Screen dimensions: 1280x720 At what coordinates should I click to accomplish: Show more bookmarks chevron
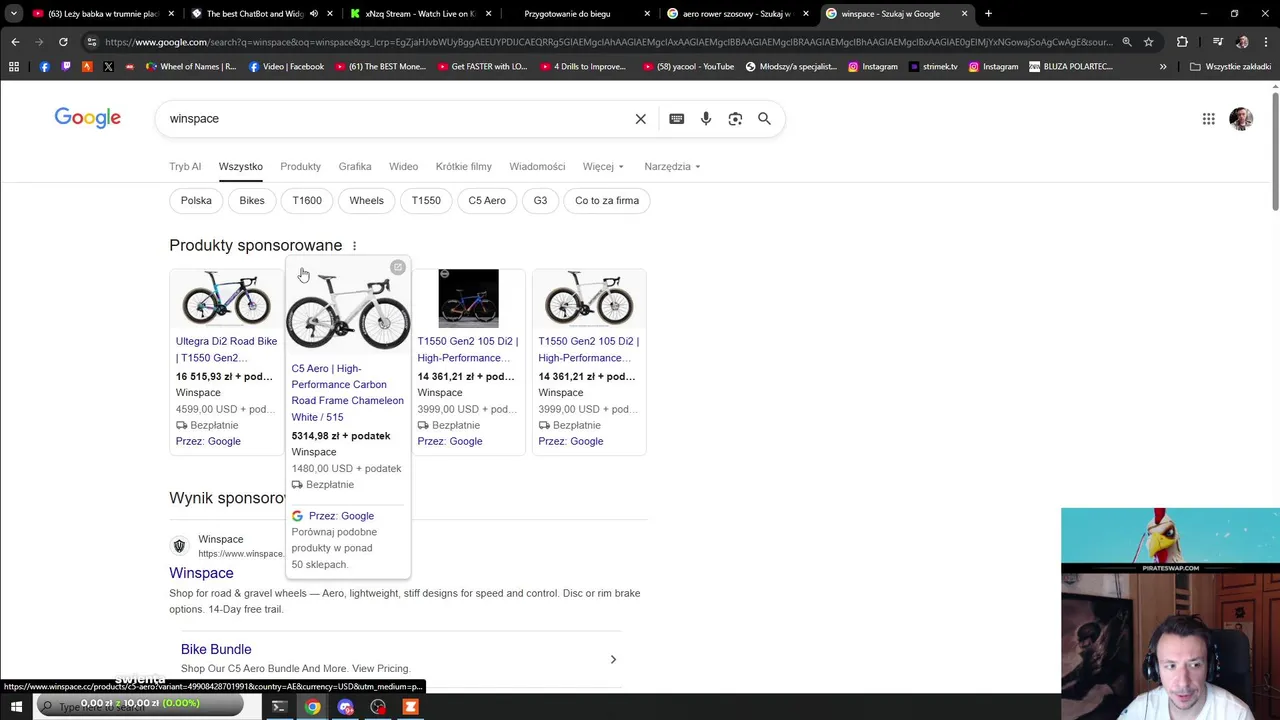click(1163, 67)
